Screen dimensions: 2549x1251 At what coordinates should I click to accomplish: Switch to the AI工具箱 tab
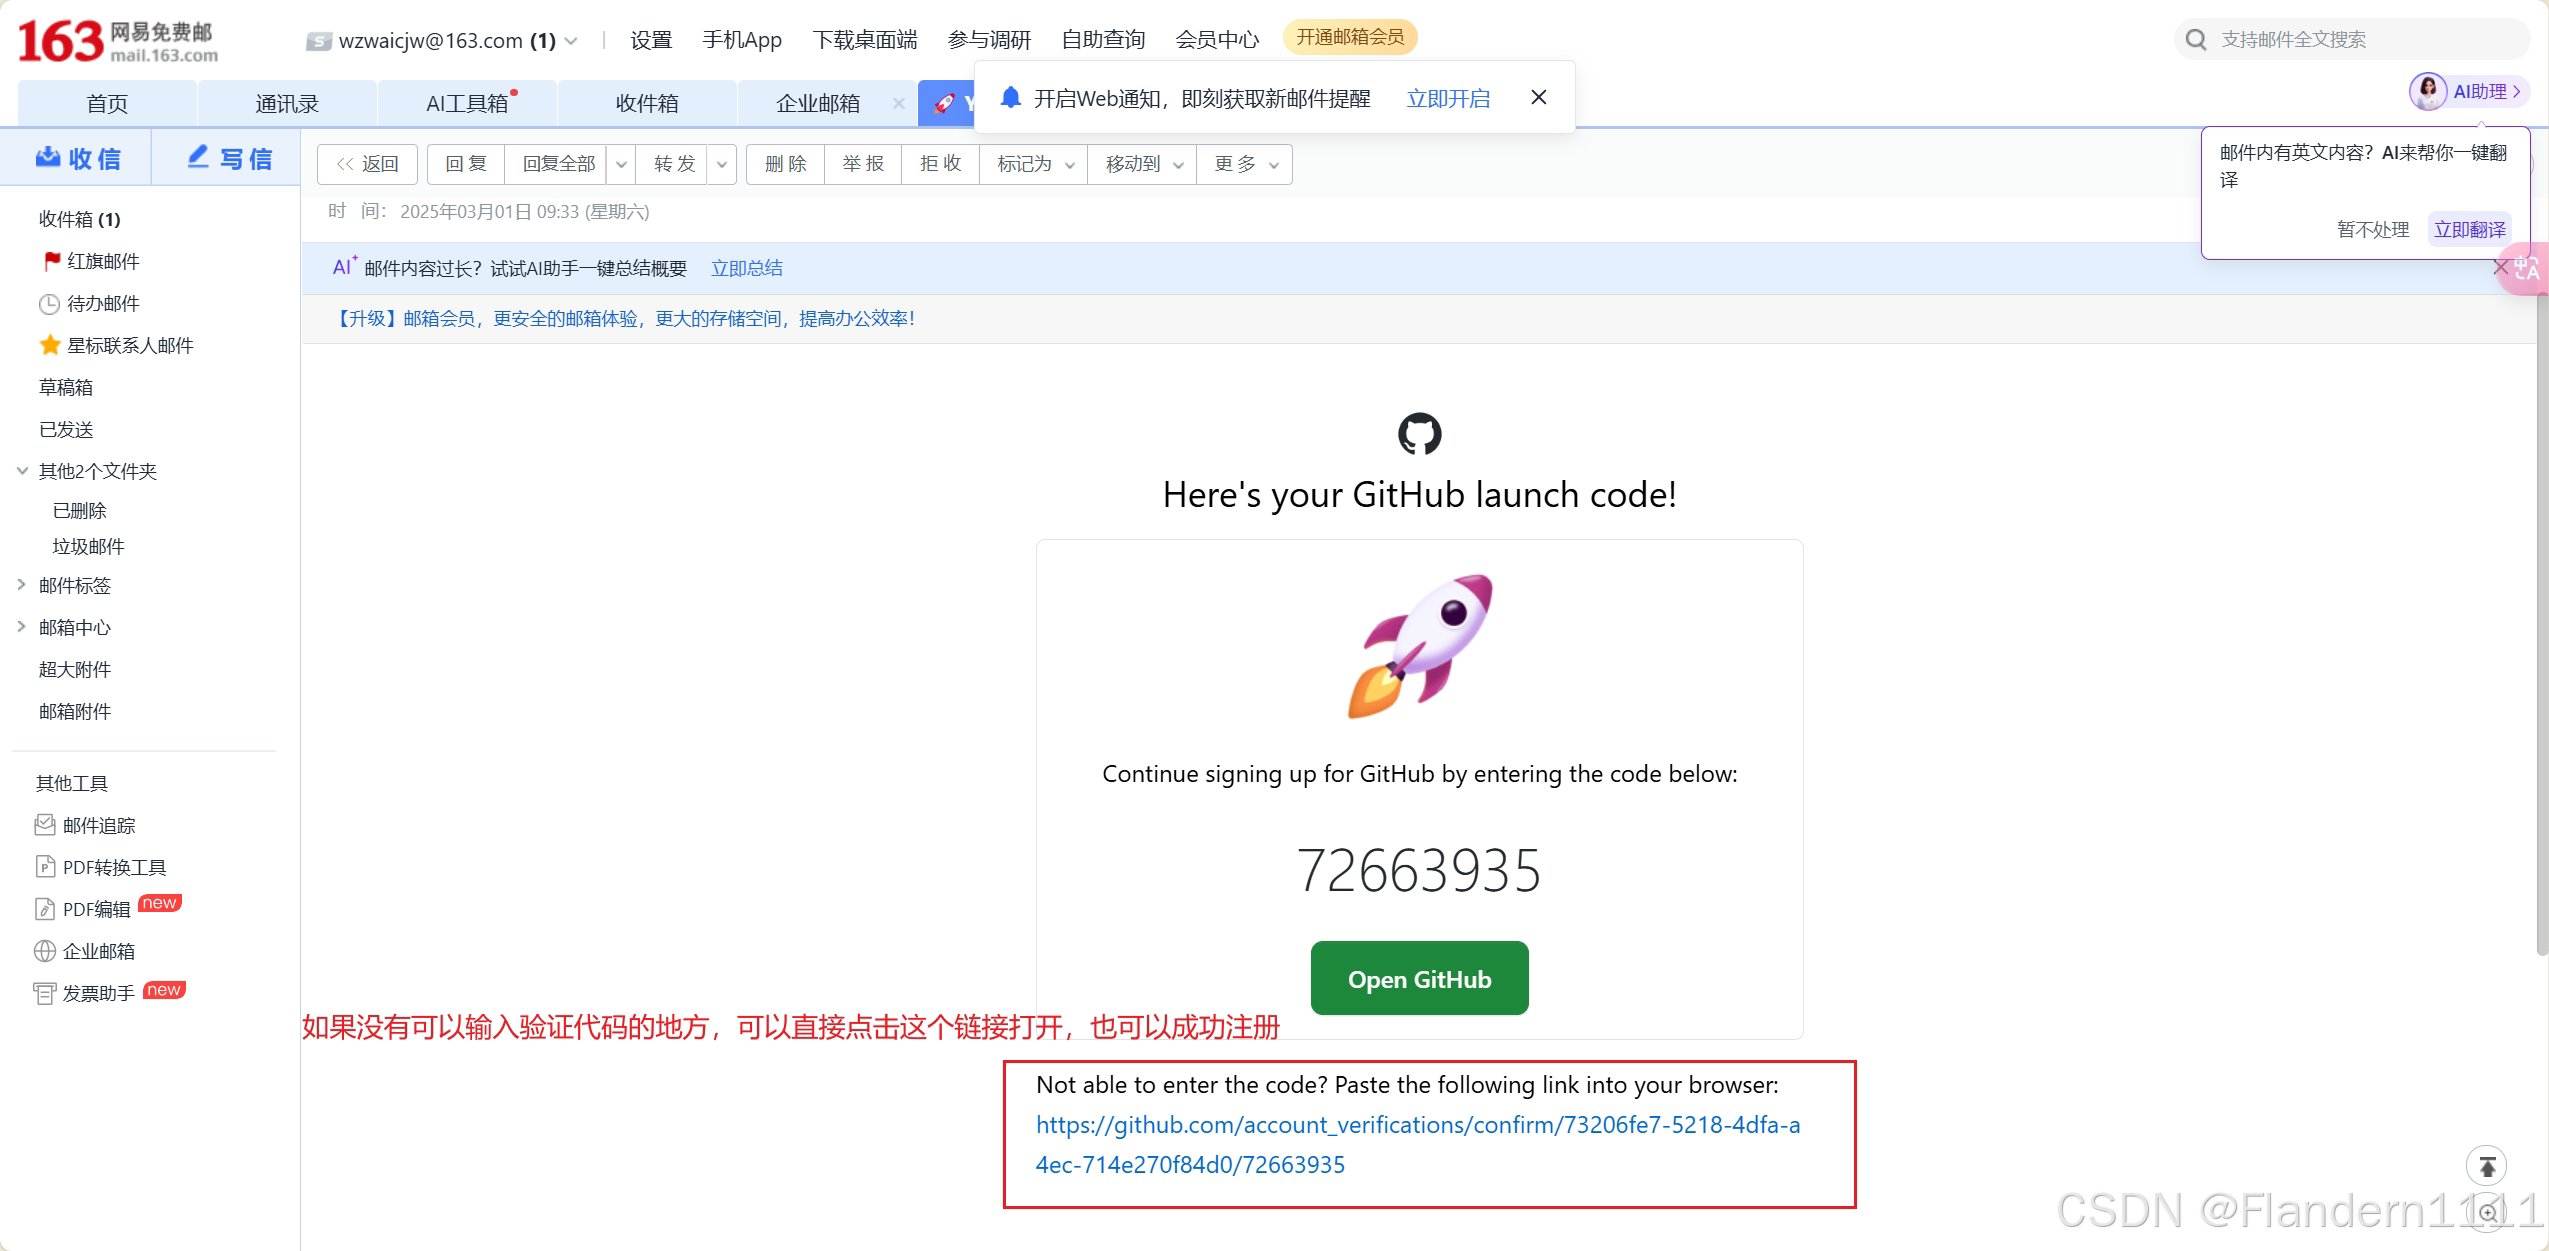pos(467,103)
